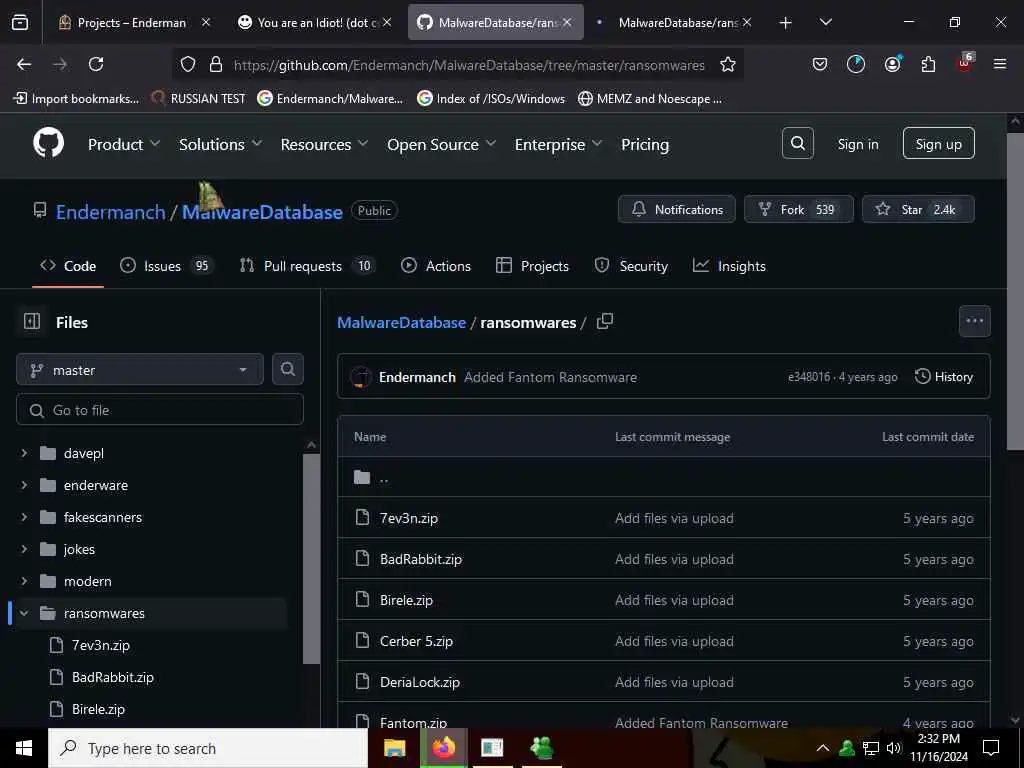Open the Security tab
The height and width of the screenshot is (768, 1024).
click(631, 266)
